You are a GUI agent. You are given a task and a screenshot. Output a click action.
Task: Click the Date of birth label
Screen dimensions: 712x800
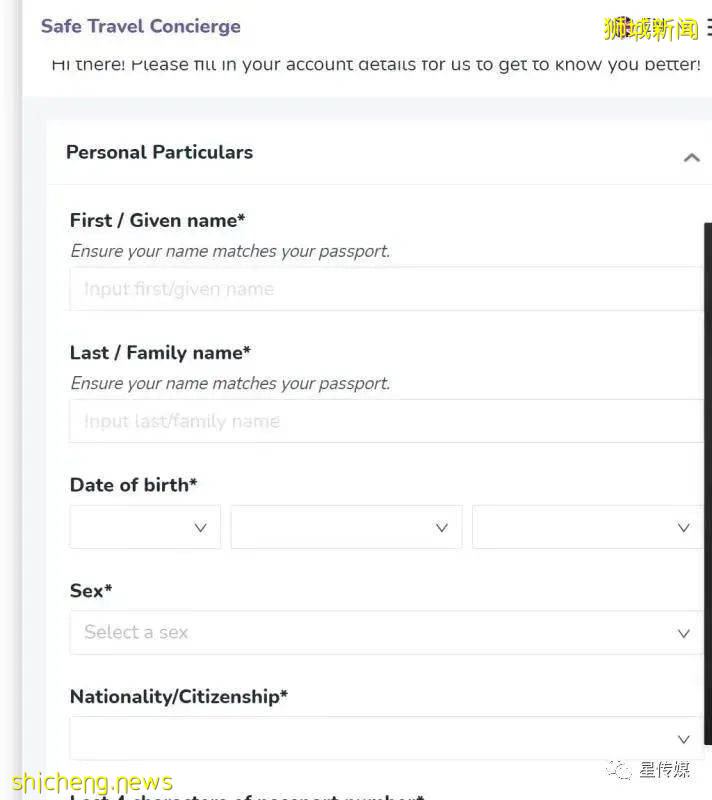coord(133,485)
